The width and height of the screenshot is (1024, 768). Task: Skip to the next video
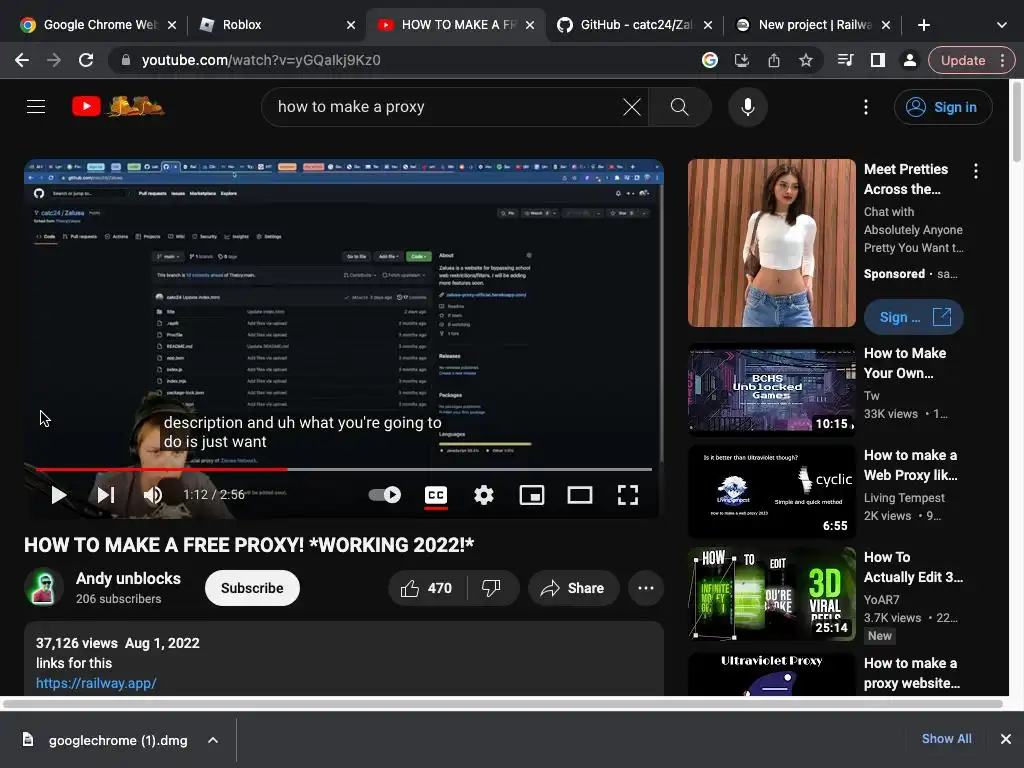pos(106,495)
